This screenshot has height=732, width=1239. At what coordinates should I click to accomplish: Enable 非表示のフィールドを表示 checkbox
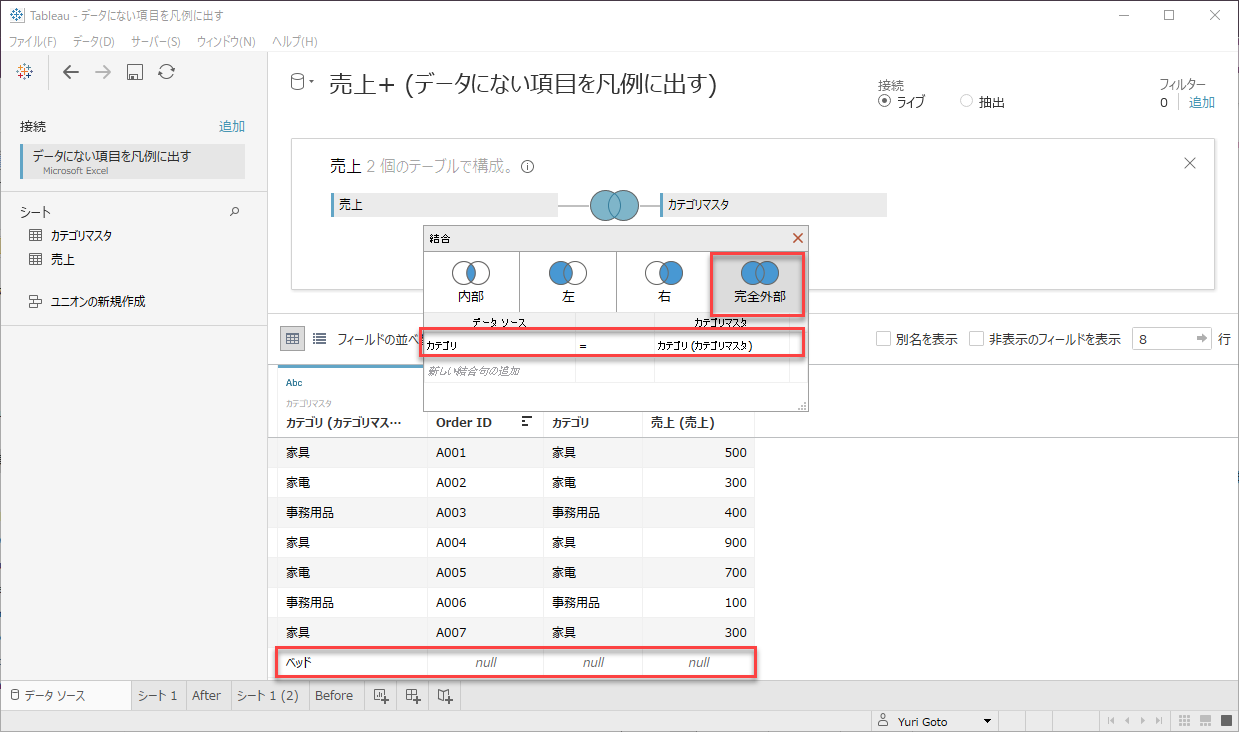[976, 339]
